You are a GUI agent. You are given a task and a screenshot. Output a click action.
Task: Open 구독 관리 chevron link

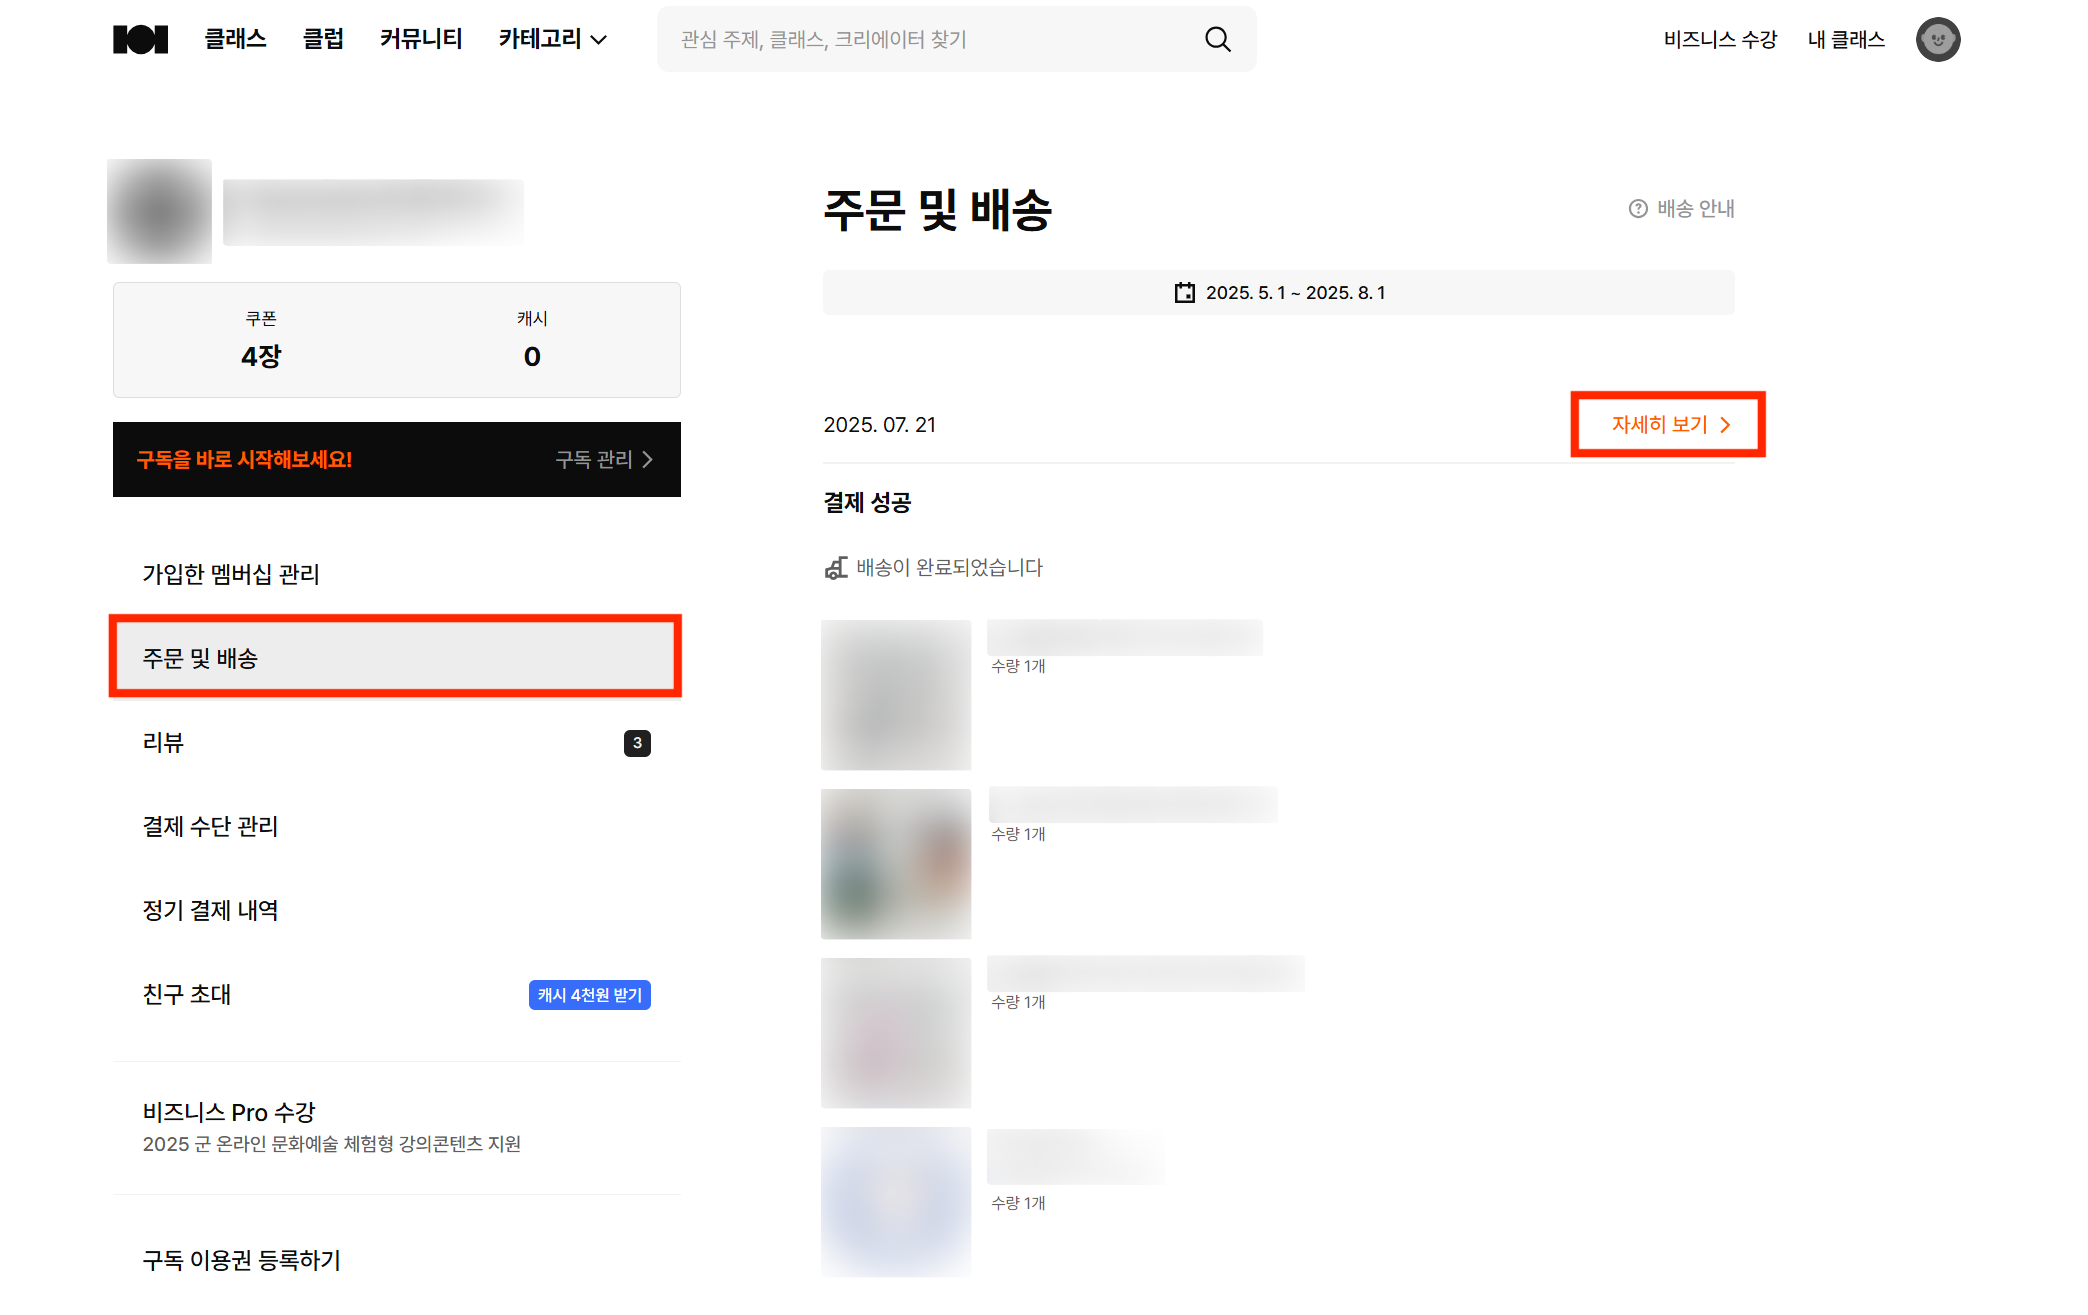(604, 459)
